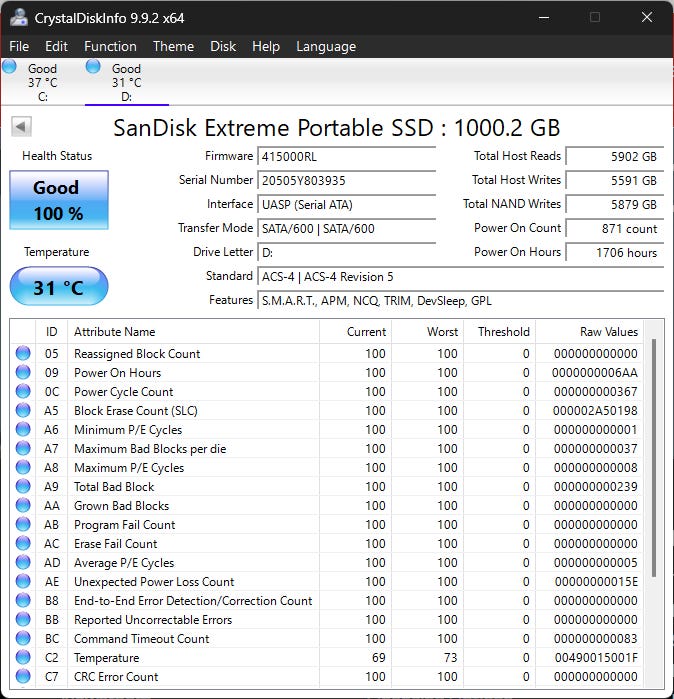Click the Total NAND Writes value 5879 GB
The height and width of the screenshot is (699, 674).
[615, 205]
